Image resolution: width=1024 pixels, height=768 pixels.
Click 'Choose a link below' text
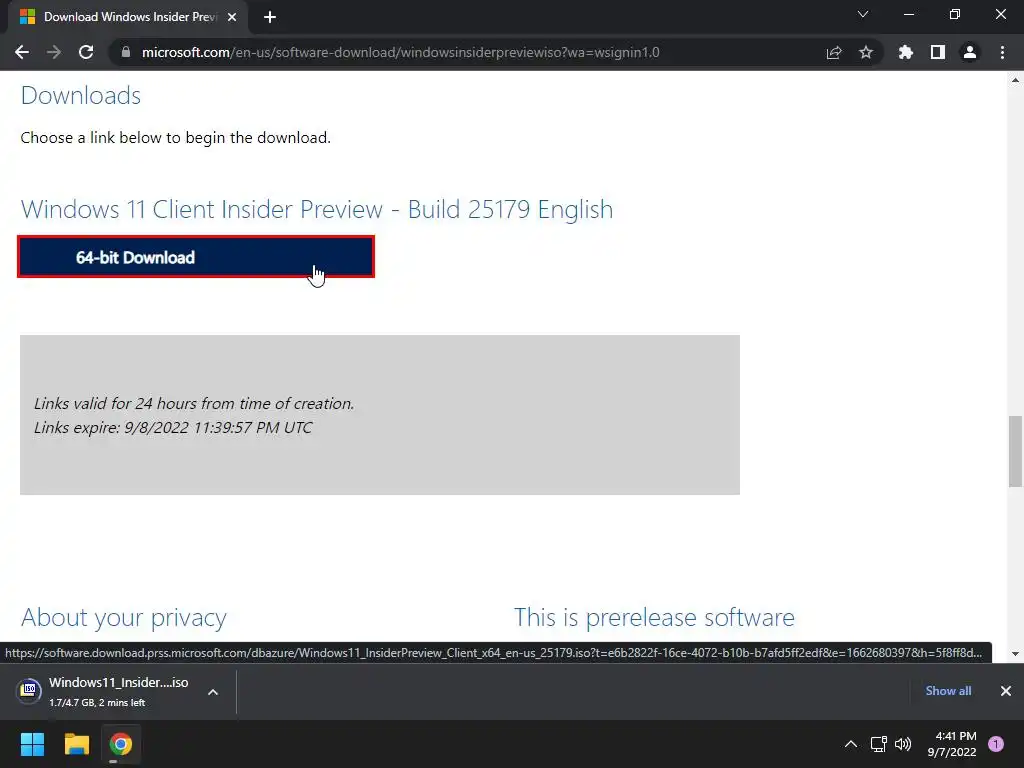click(176, 138)
